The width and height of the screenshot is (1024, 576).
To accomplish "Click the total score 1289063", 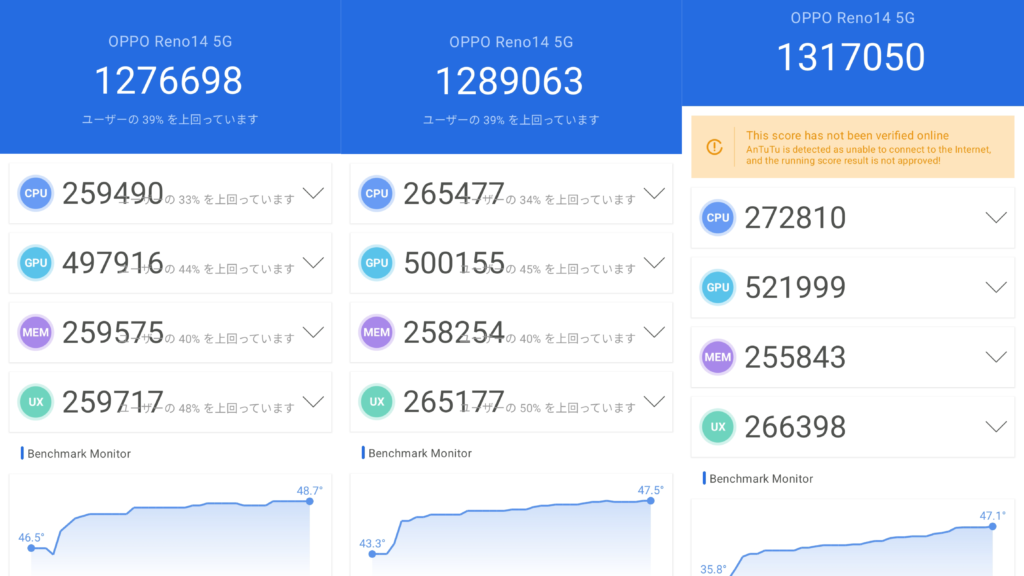I will pos(509,82).
